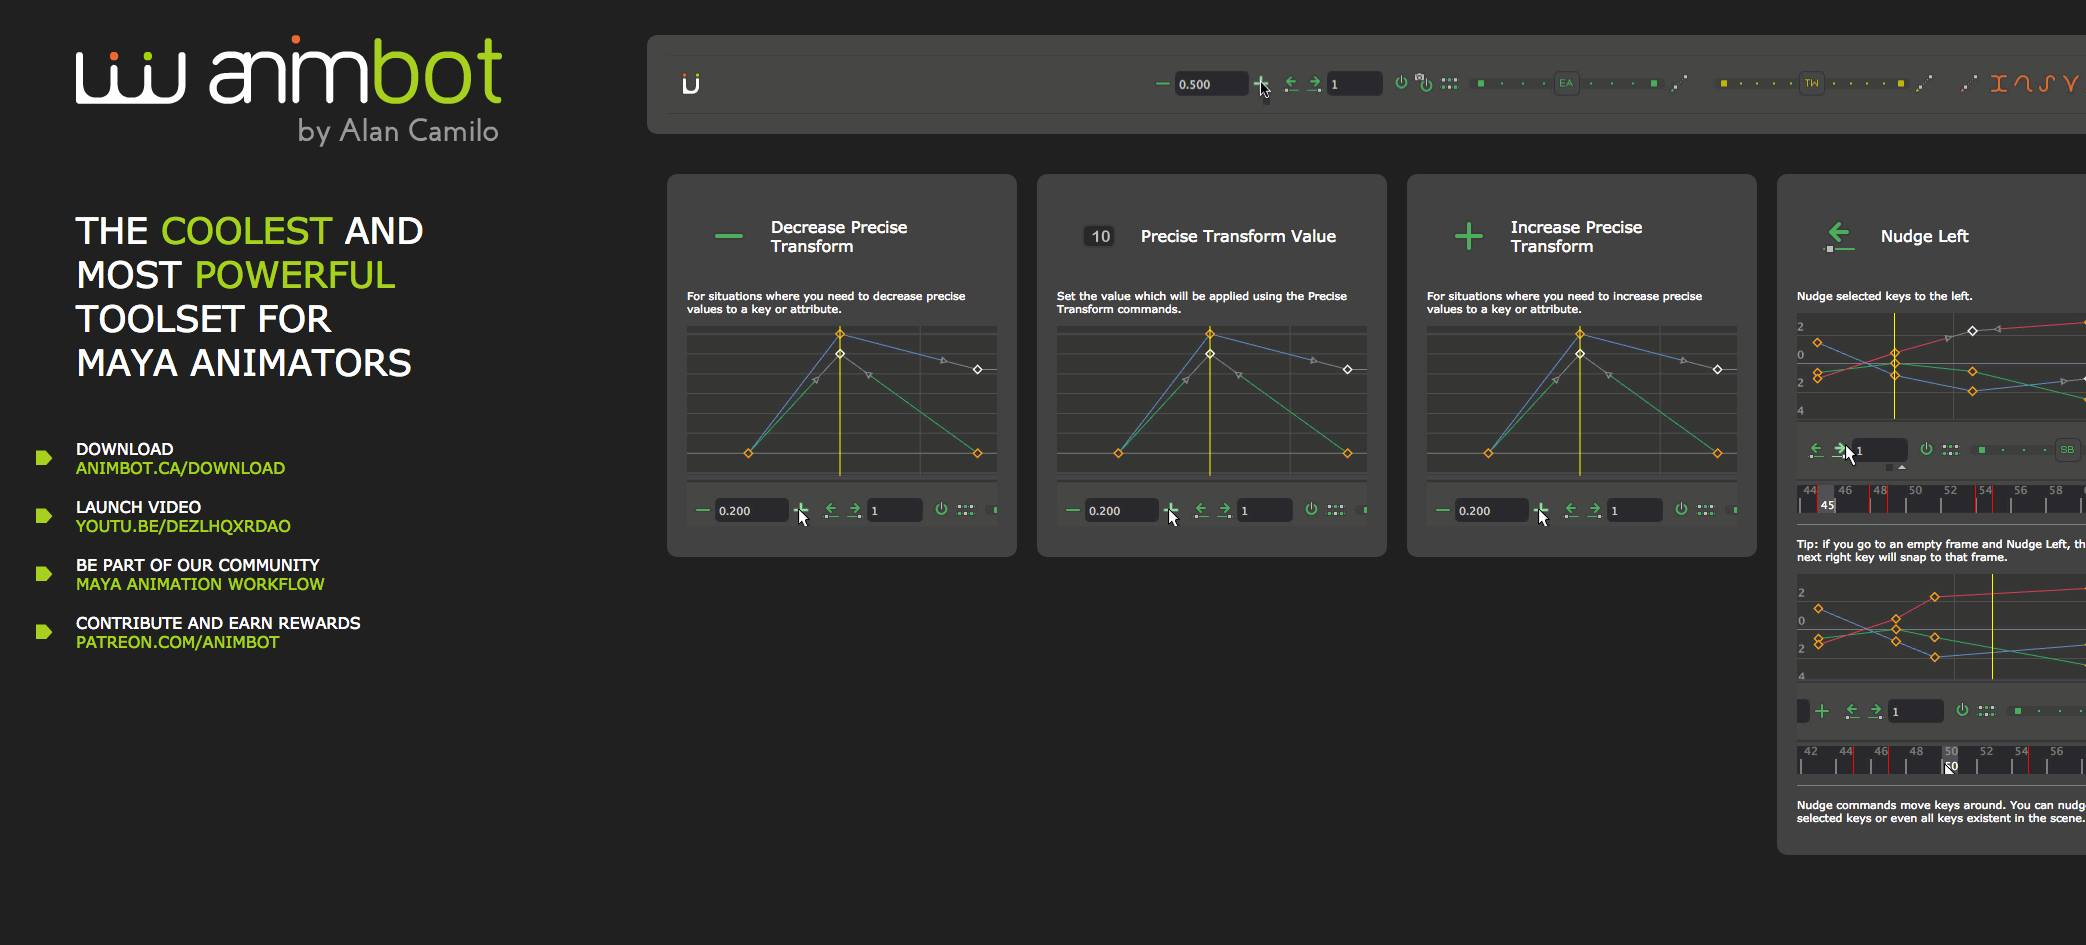Click the decrease precise transform minus in the top toolbar
The width and height of the screenshot is (2086, 945).
click(1162, 84)
